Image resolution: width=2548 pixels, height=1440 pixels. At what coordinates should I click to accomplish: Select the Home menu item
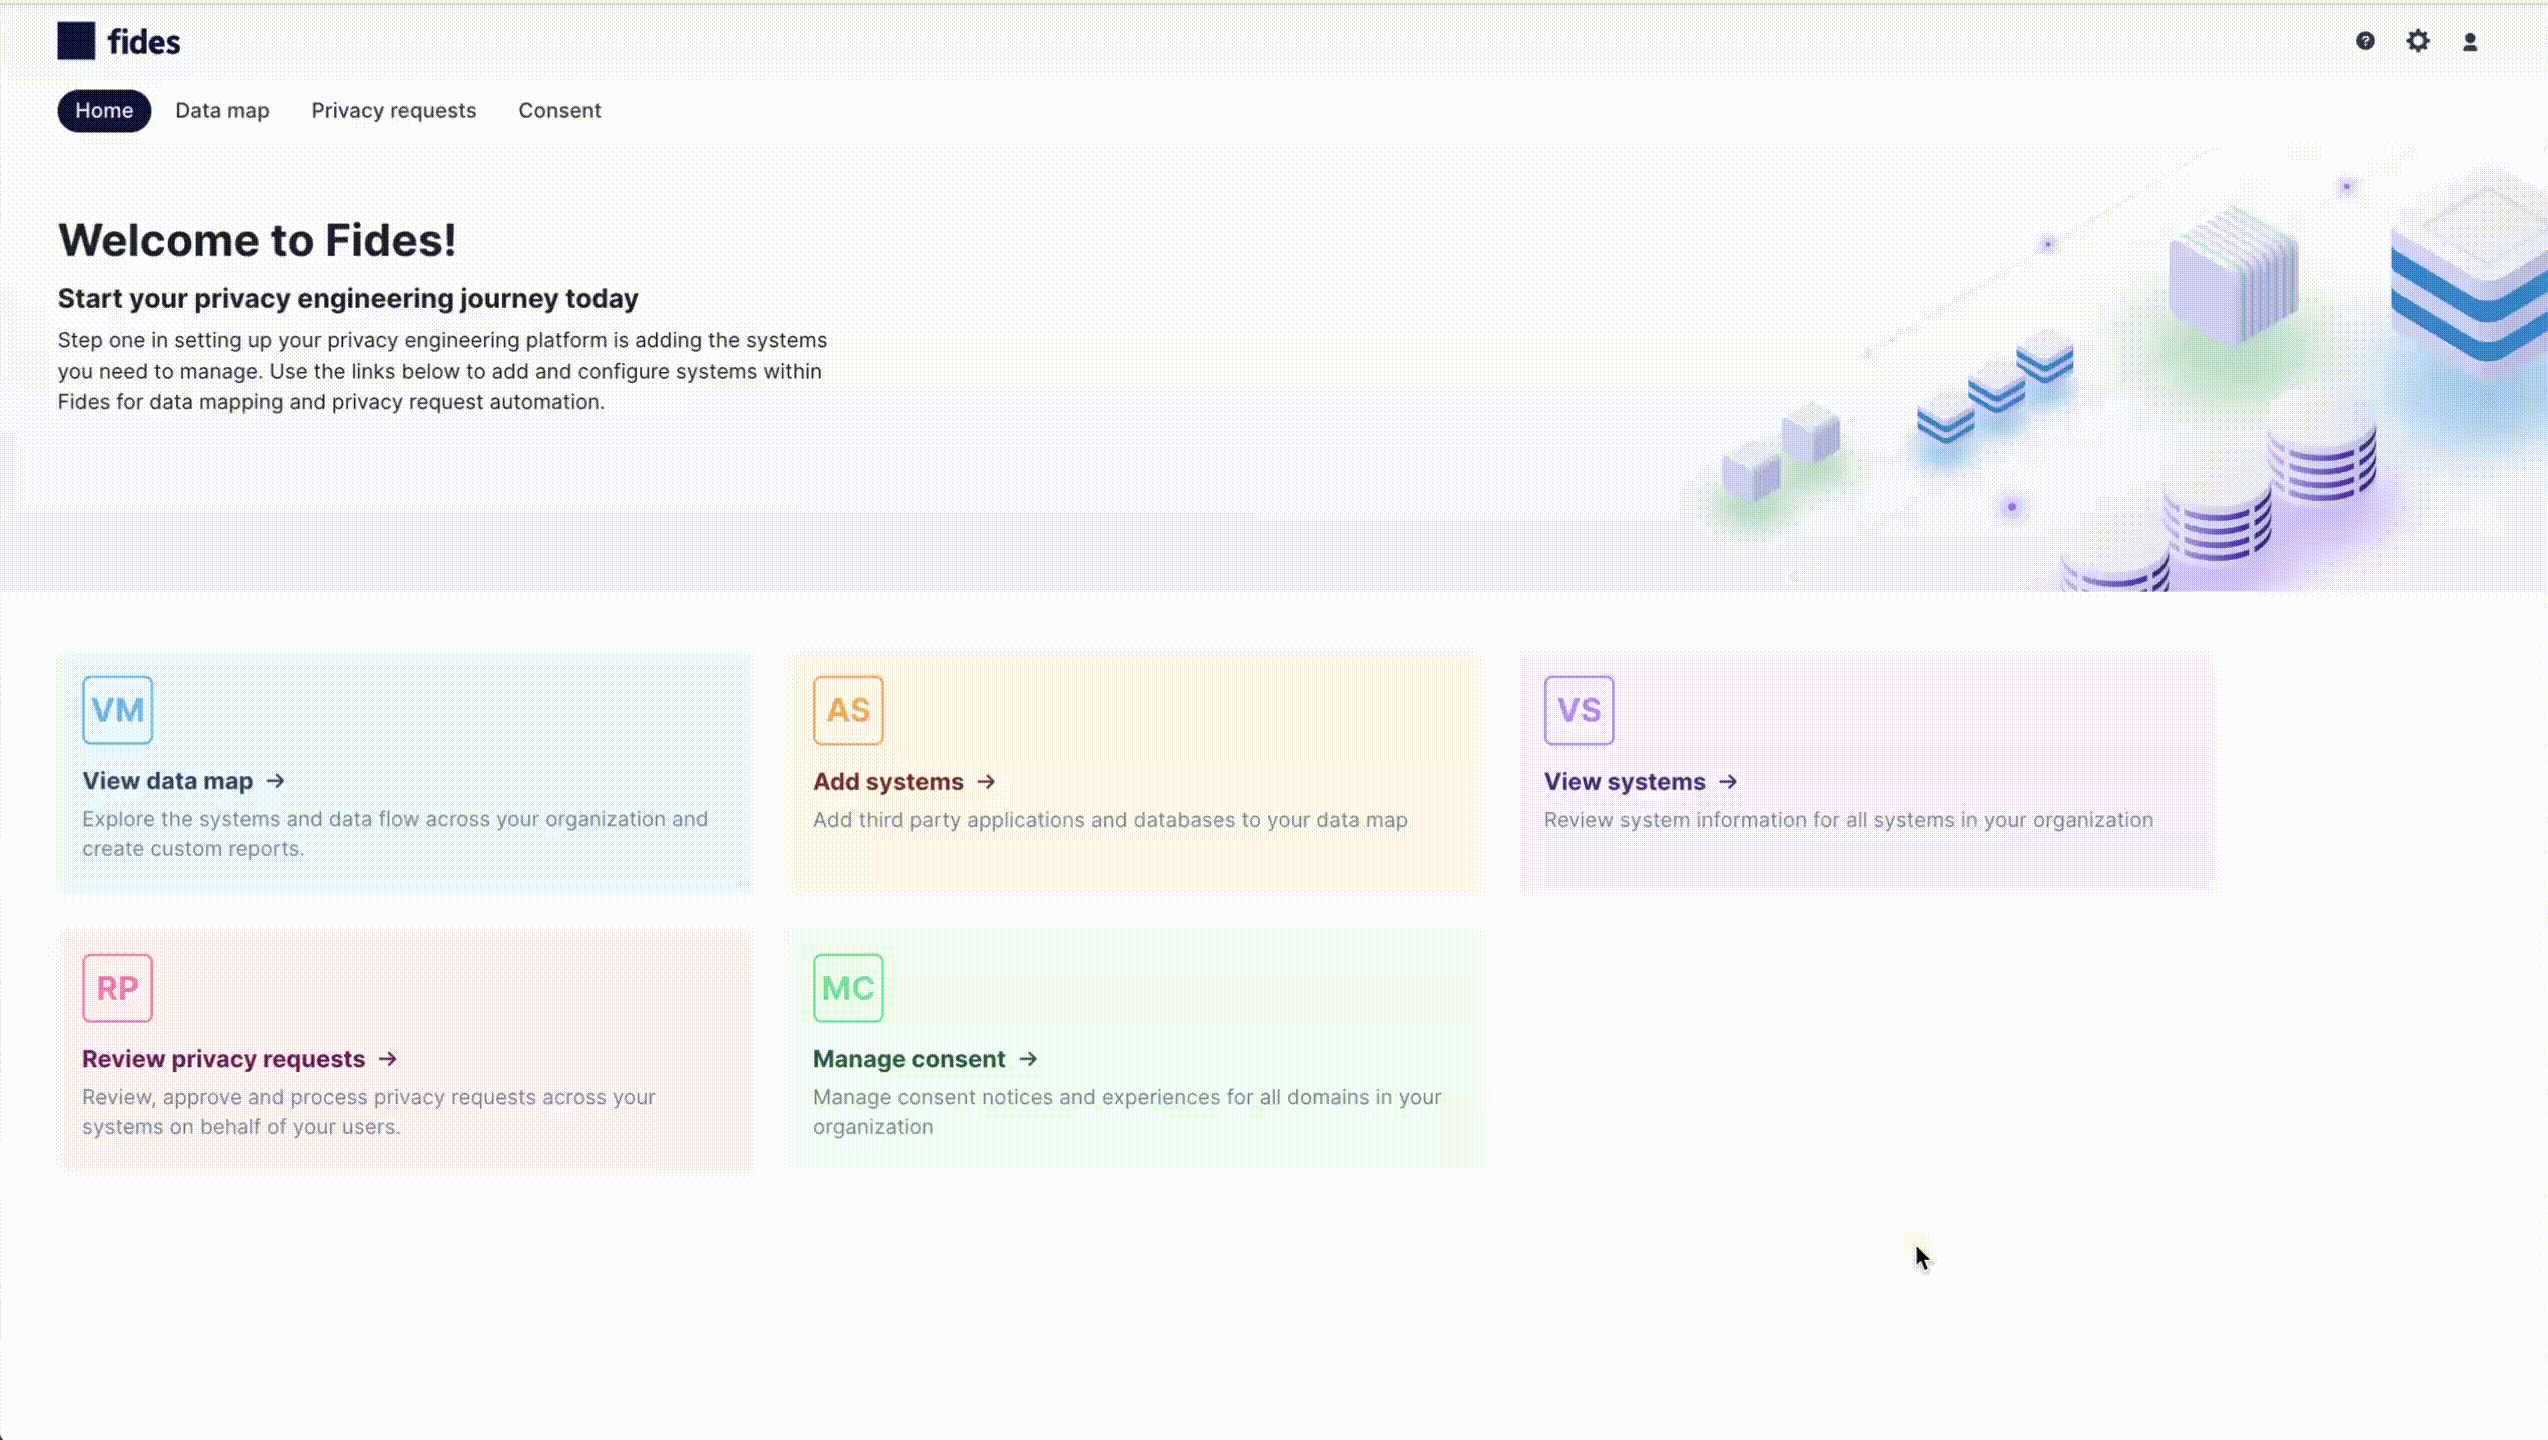pos(103,110)
